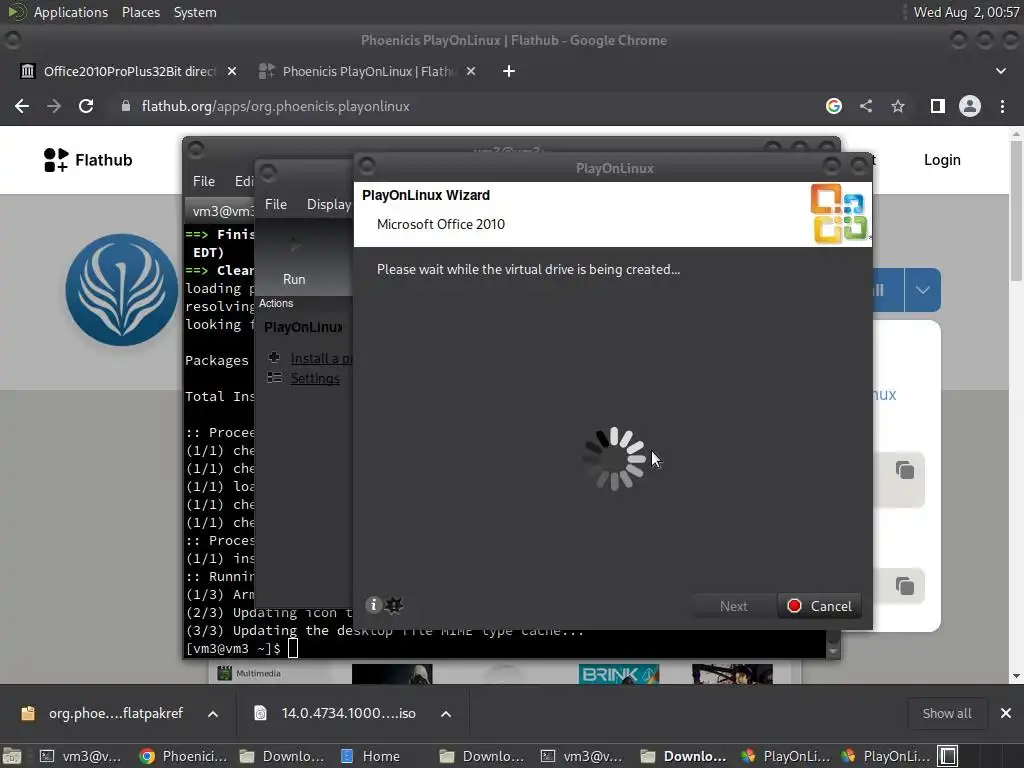Open System menu in top panel
The height and width of the screenshot is (768, 1024).
coord(195,12)
